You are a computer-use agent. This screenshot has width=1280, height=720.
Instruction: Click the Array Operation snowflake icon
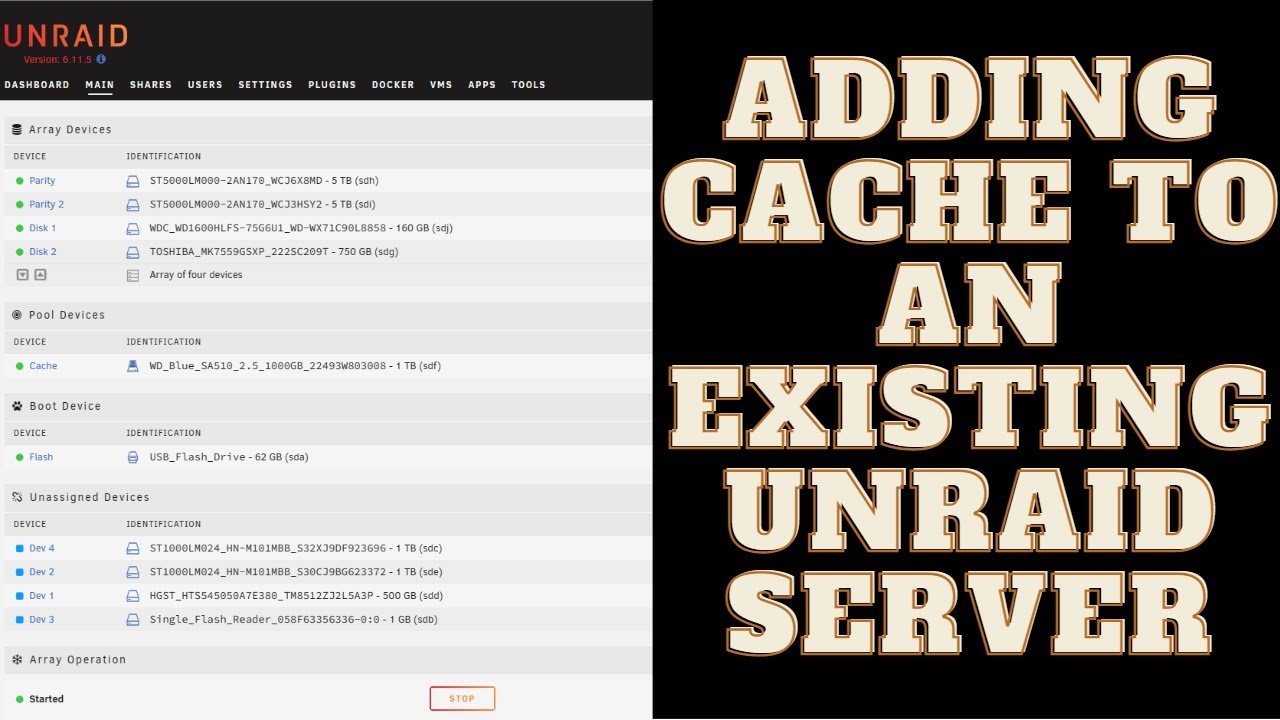tap(17, 660)
